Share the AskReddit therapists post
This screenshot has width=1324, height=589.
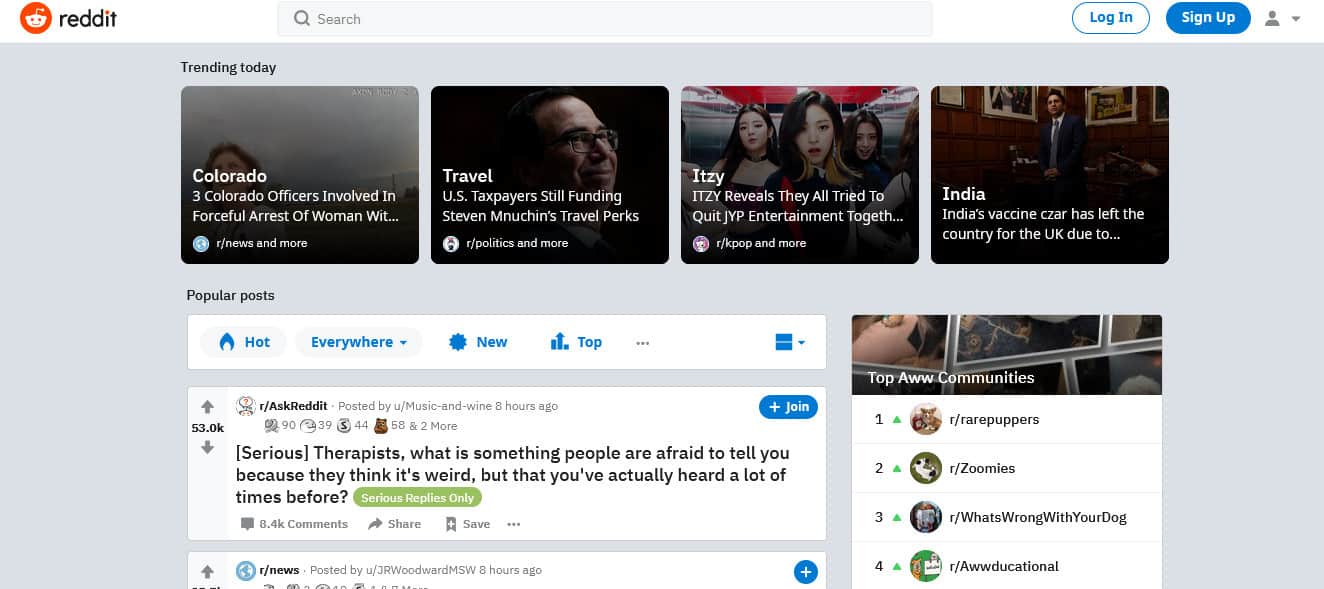[x=394, y=524]
